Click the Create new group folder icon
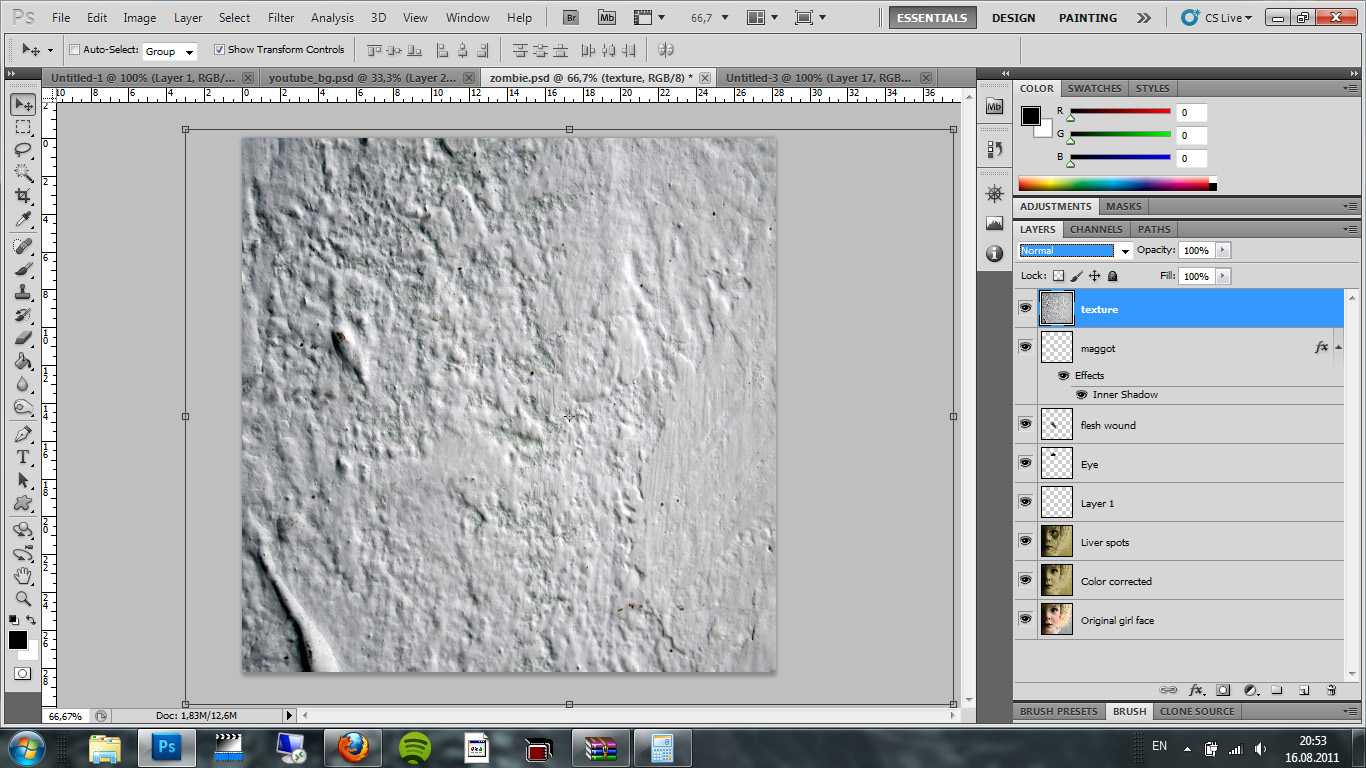Screen dimensions: 1366x768 tap(1277, 690)
